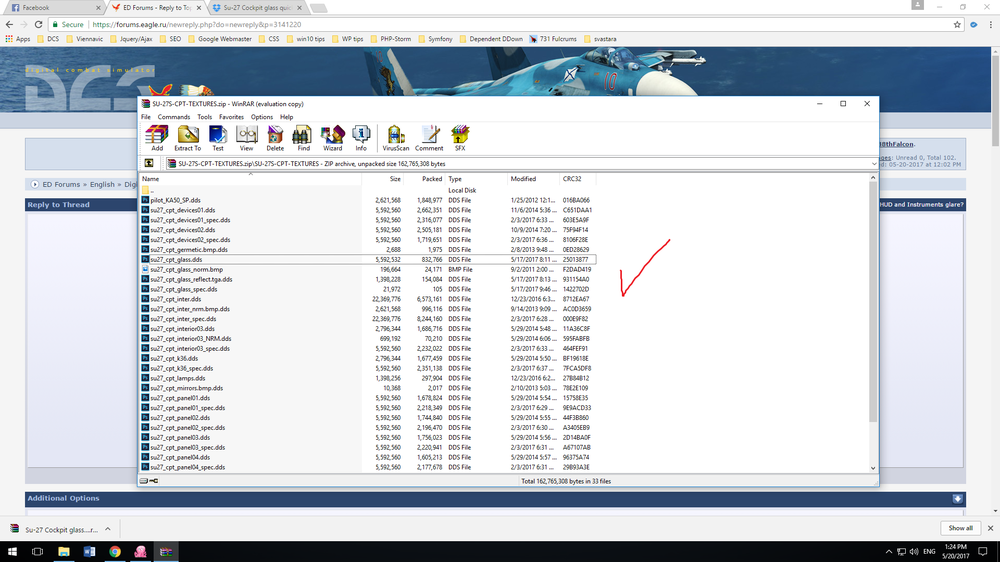Click the Extract To toolbar icon

point(188,138)
